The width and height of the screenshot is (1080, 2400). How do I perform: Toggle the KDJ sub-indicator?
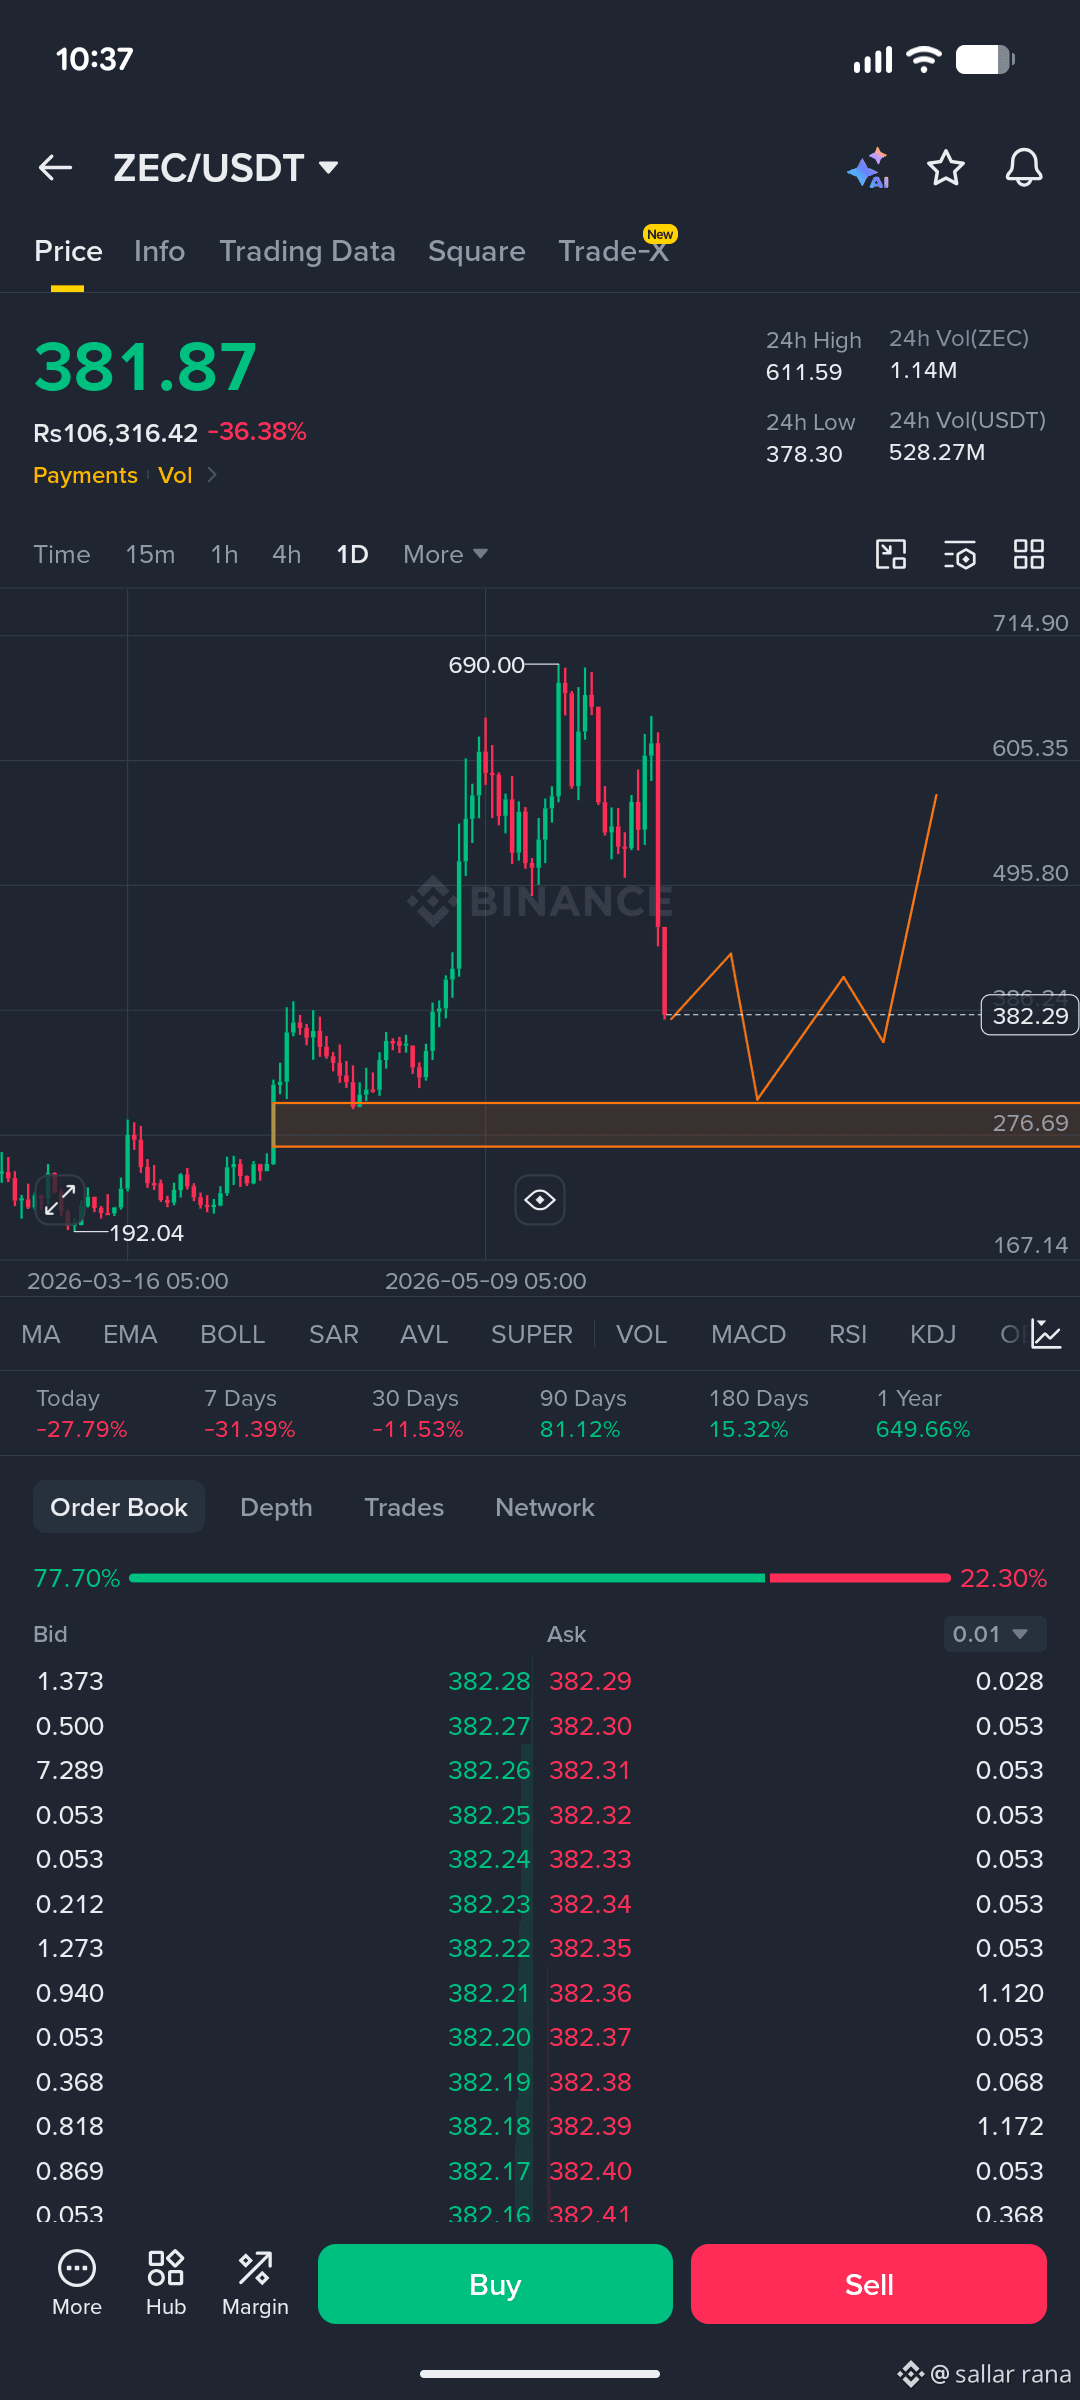[x=933, y=1334]
